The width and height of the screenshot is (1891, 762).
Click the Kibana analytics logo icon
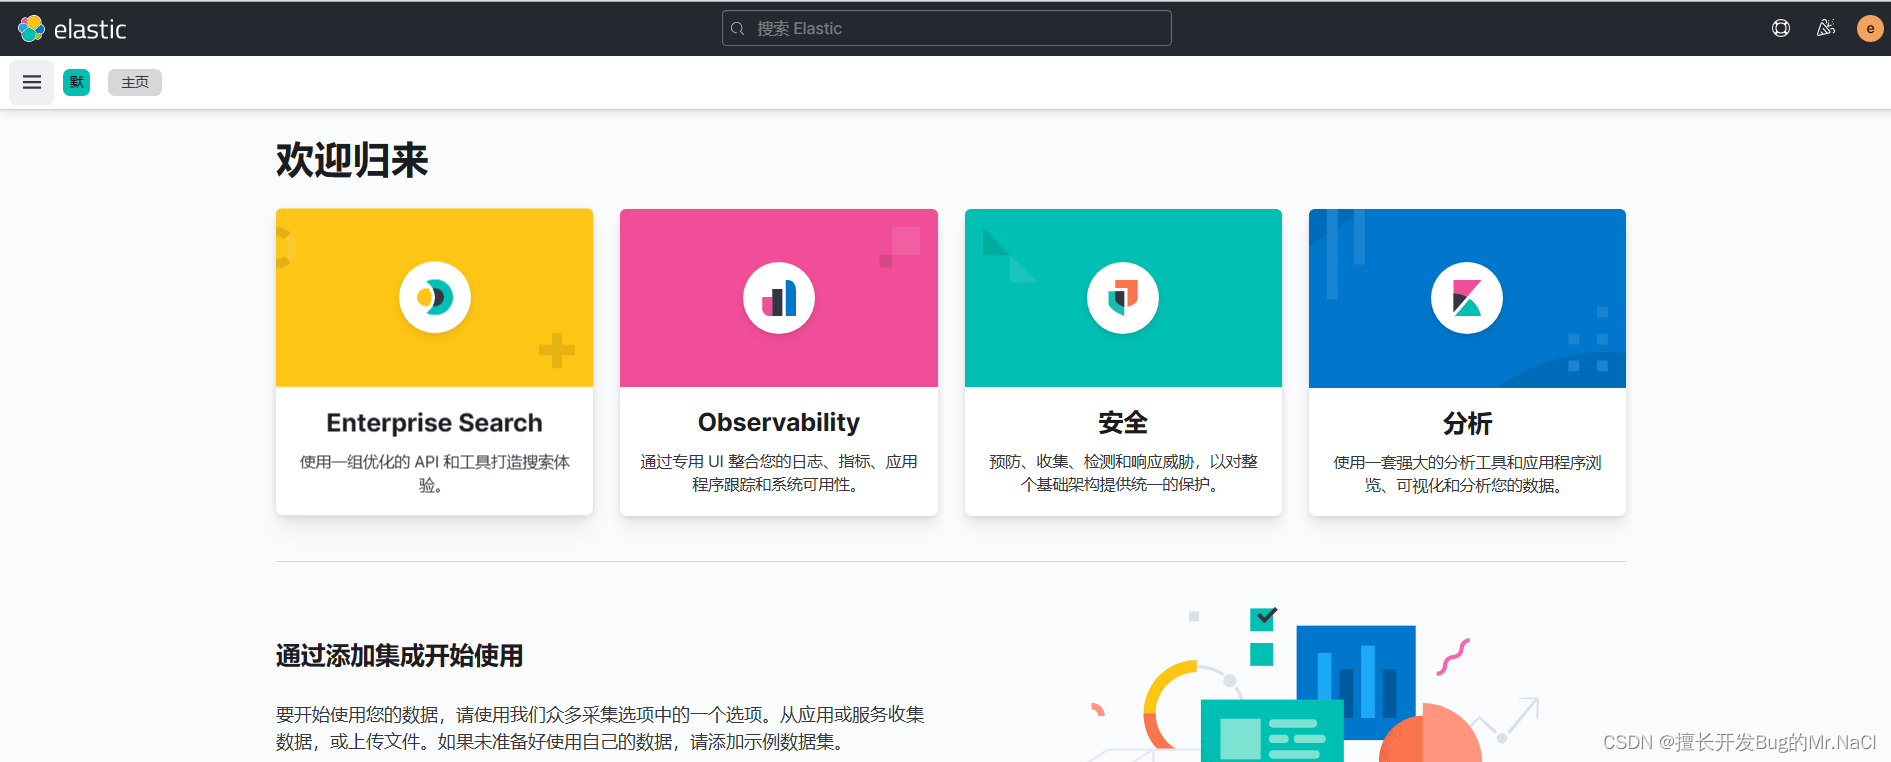tap(1467, 298)
